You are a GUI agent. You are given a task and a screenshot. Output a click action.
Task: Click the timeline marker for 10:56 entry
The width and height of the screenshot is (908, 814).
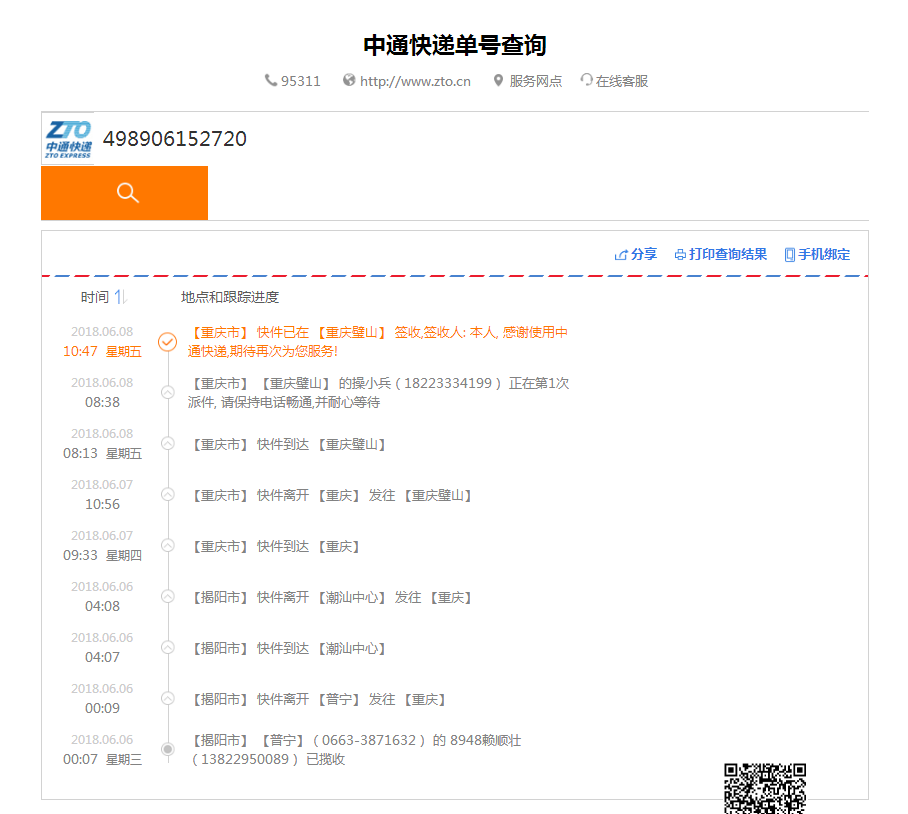[x=168, y=494]
